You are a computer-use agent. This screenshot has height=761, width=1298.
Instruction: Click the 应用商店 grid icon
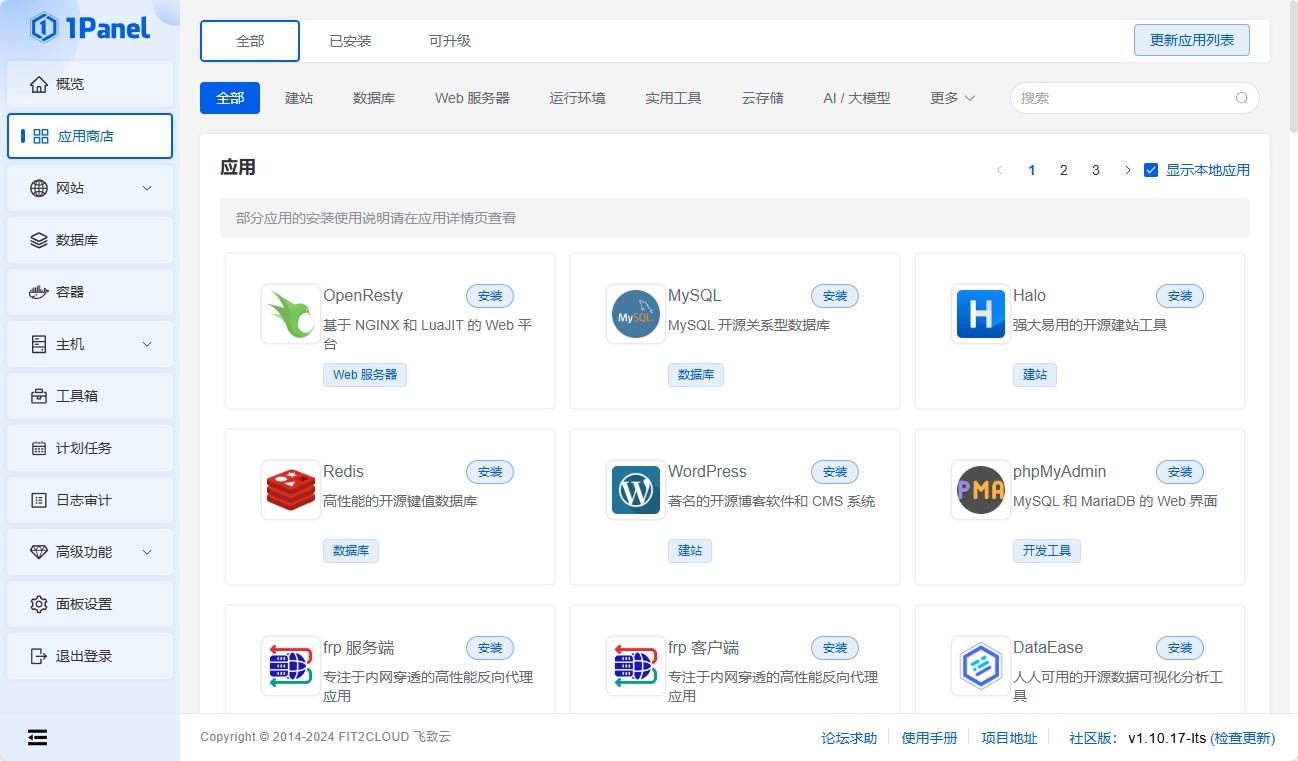point(41,136)
